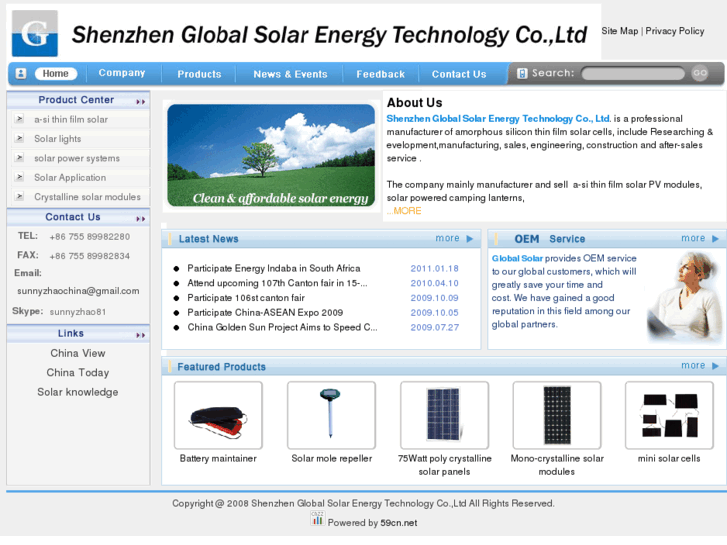
Task: Click the Solar mole repeller product thumbnail
Action: [x=332, y=415]
